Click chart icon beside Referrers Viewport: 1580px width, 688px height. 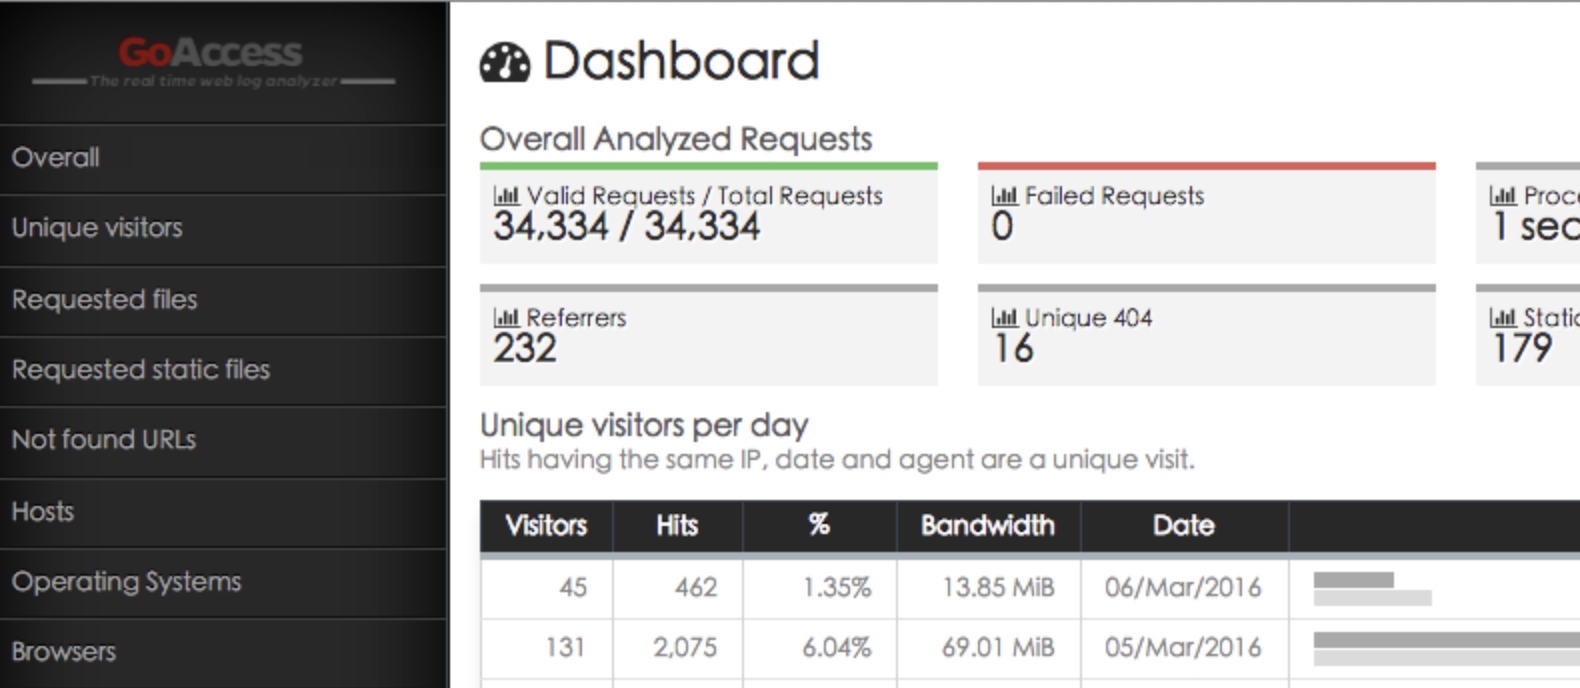click(x=506, y=317)
